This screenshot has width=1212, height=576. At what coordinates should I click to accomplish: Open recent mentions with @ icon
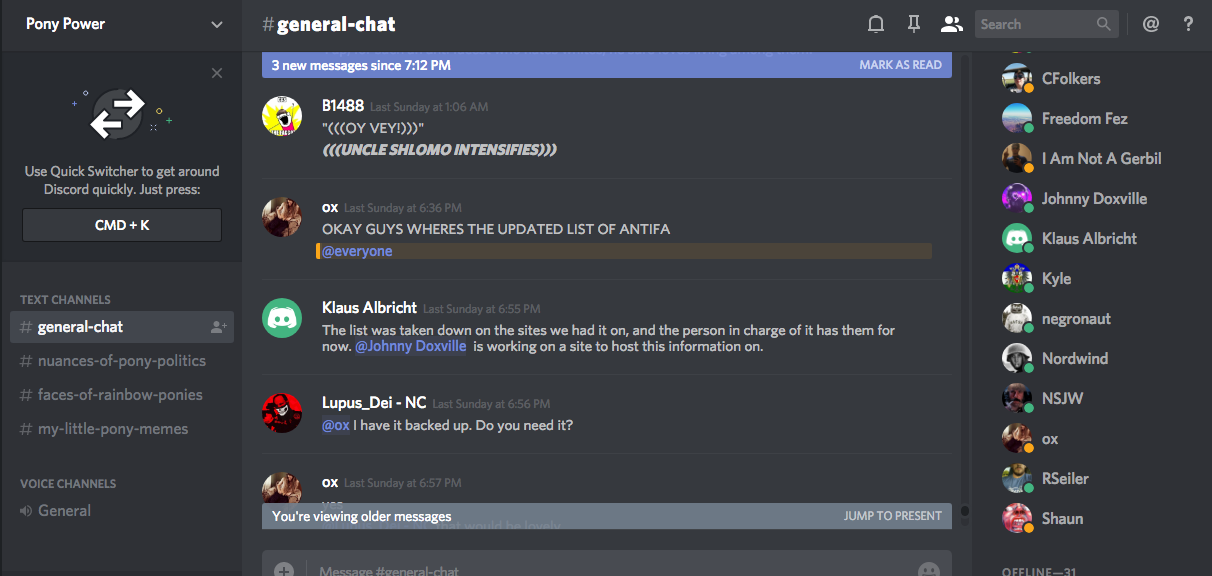coord(1151,24)
